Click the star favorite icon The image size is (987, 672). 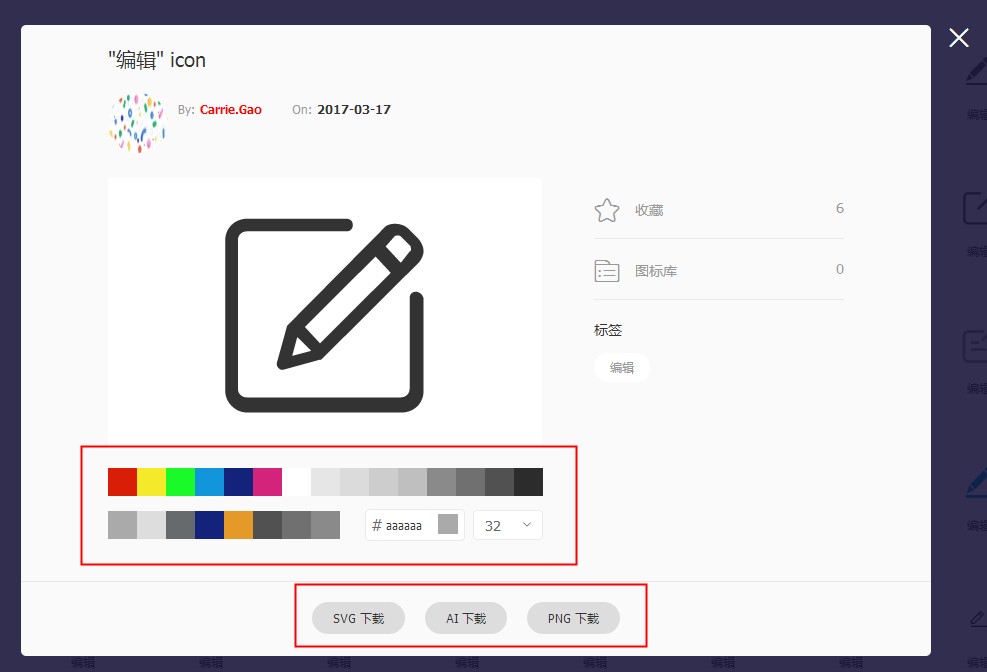pyautogui.click(x=607, y=210)
